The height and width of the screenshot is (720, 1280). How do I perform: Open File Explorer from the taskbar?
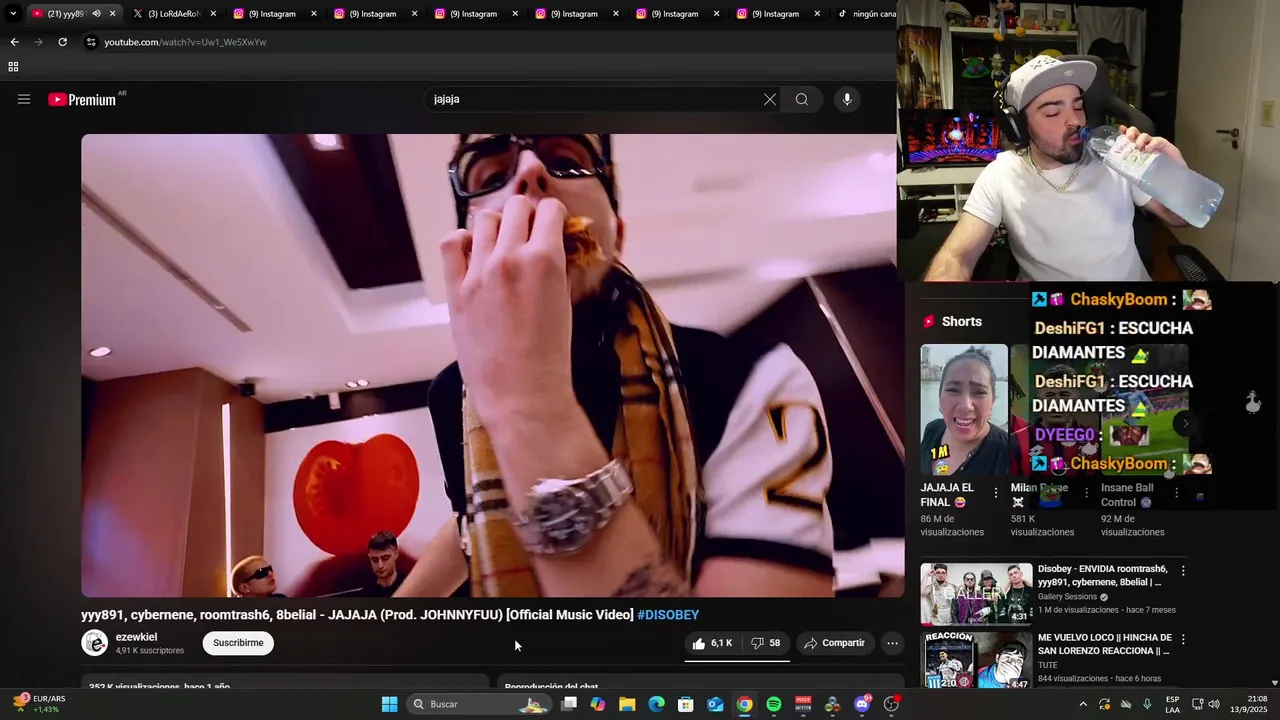click(627, 704)
